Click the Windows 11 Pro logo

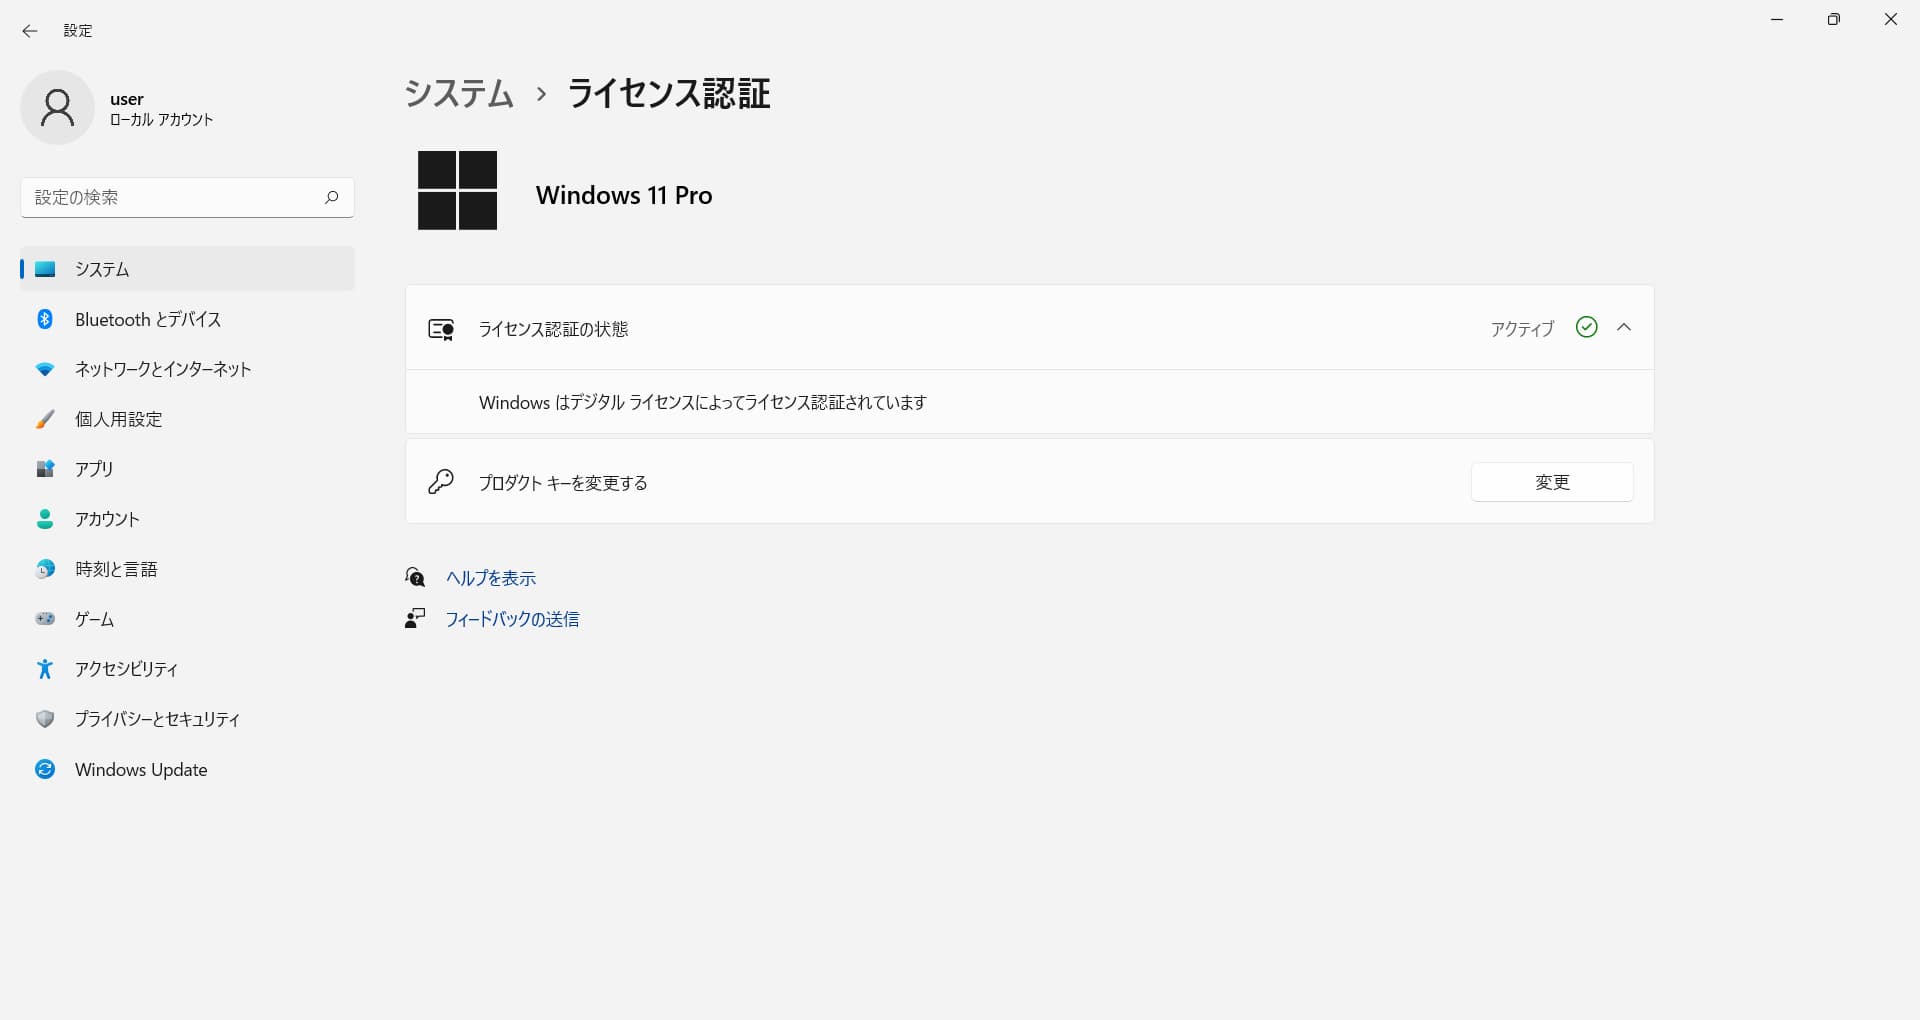point(457,190)
